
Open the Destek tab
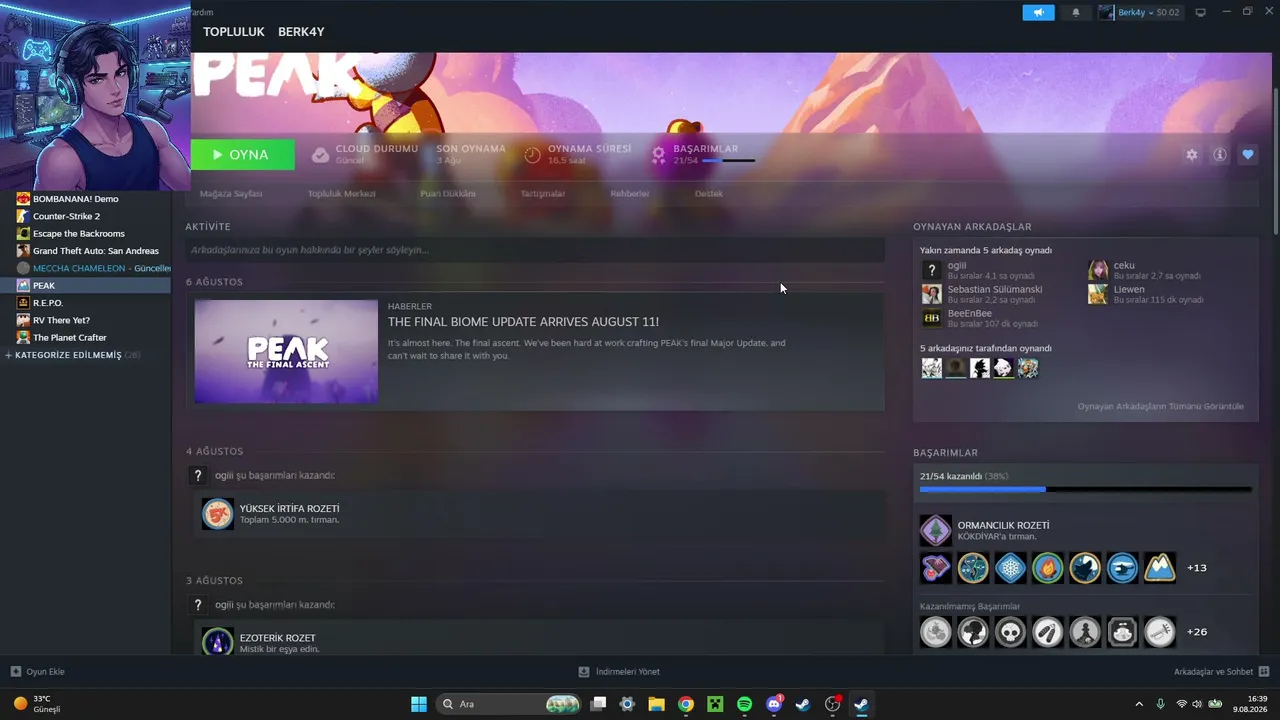pyautogui.click(x=709, y=194)
